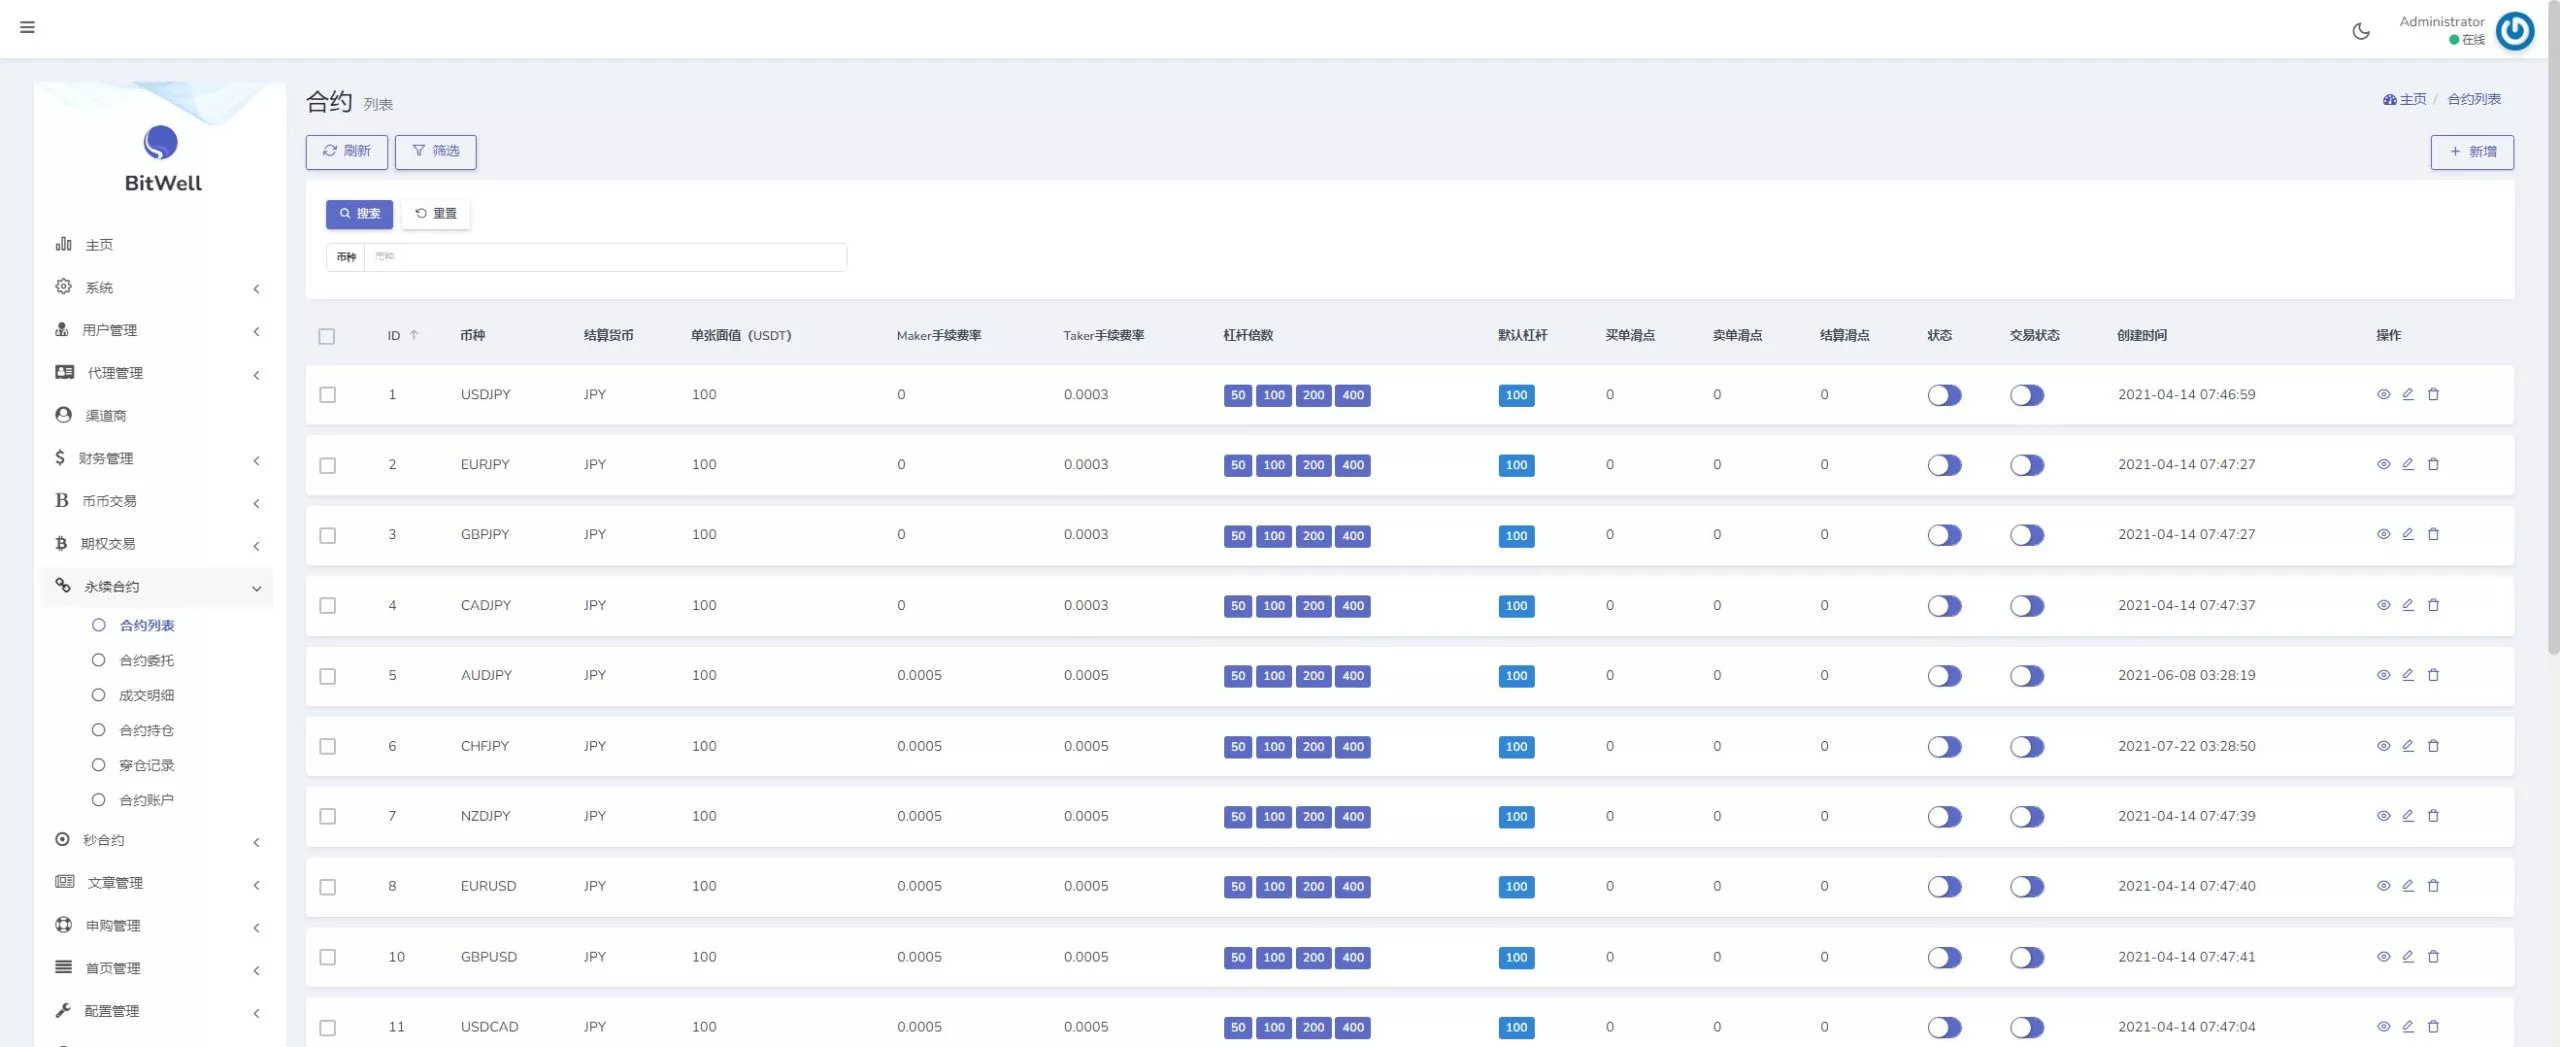Click the 币种 search input field
Image resolution: width=2560 pixels, height=1047 pixels.
[x=604, y=257]
